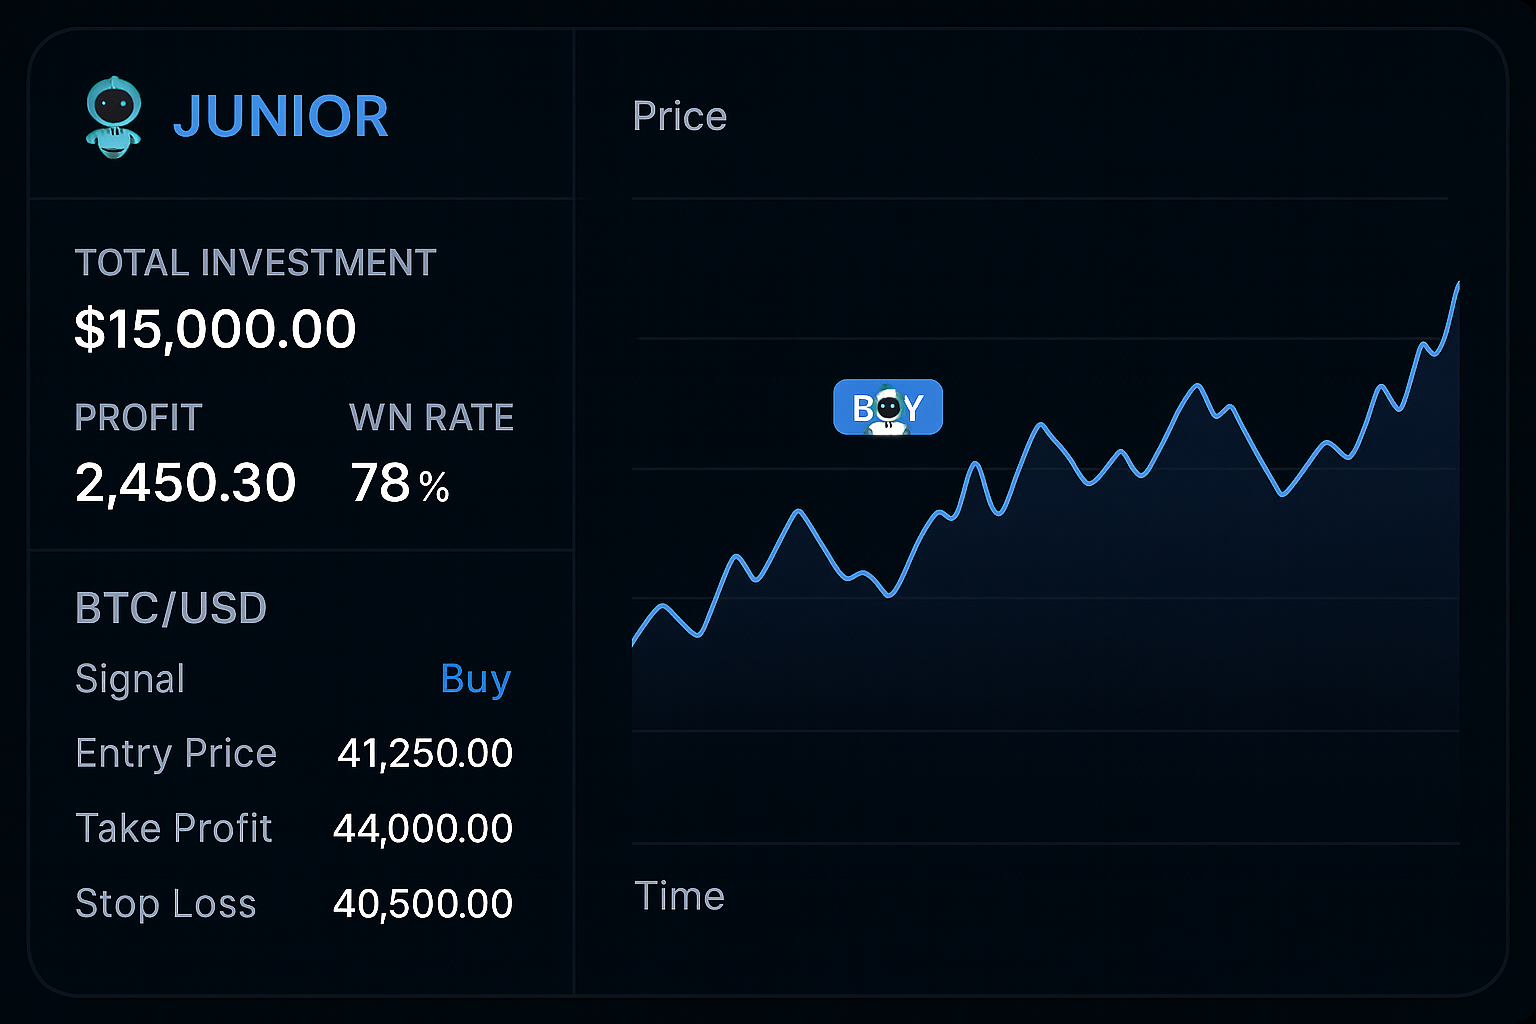Screen dimensions: 1536x1024
Task: Click the $15,000.00 total investment amount
Action: (x=215, y=329)
